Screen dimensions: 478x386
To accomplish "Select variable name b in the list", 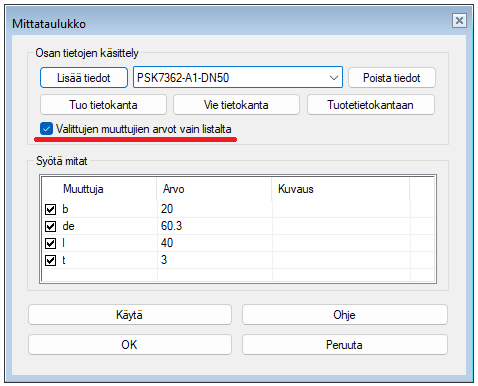I will pos(65,209).
